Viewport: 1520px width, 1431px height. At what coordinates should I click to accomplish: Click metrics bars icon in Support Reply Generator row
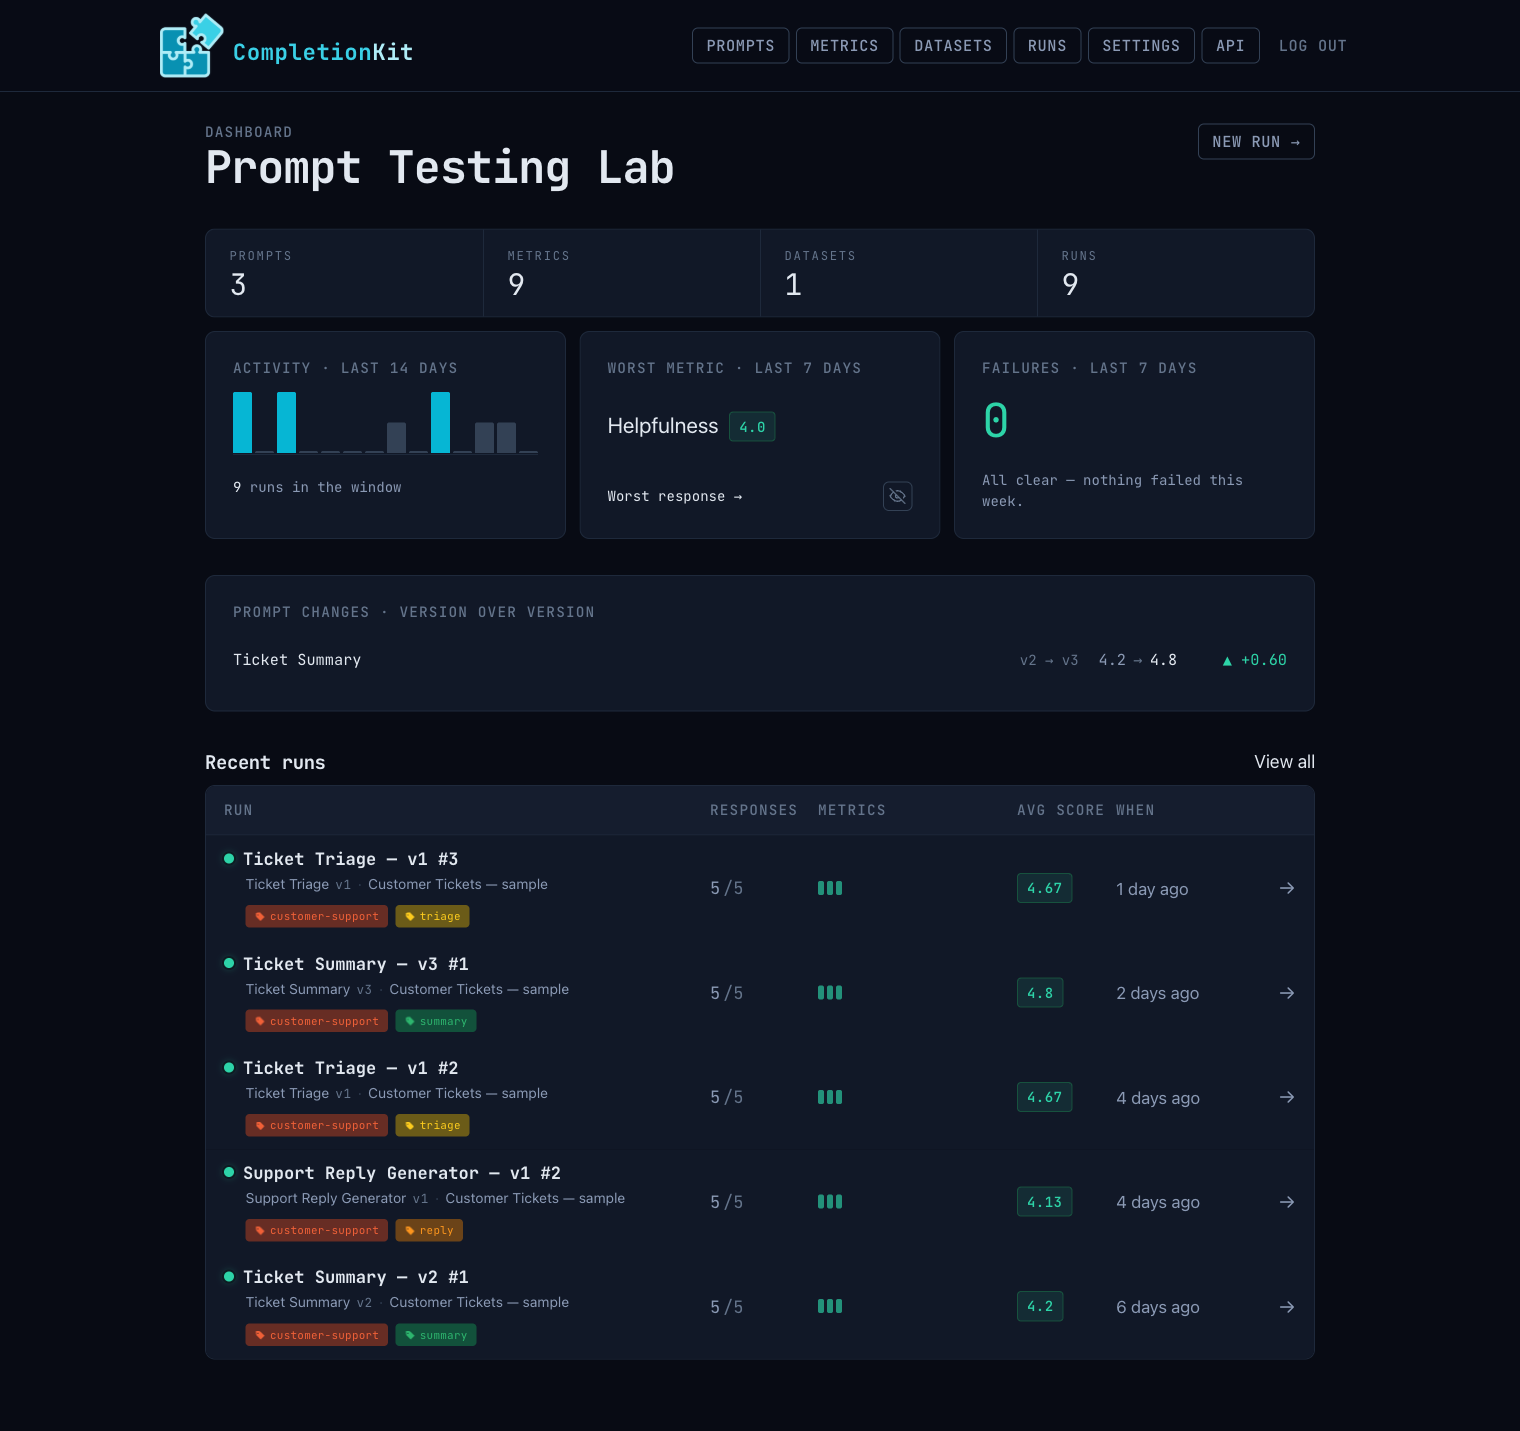[830, 1202]
